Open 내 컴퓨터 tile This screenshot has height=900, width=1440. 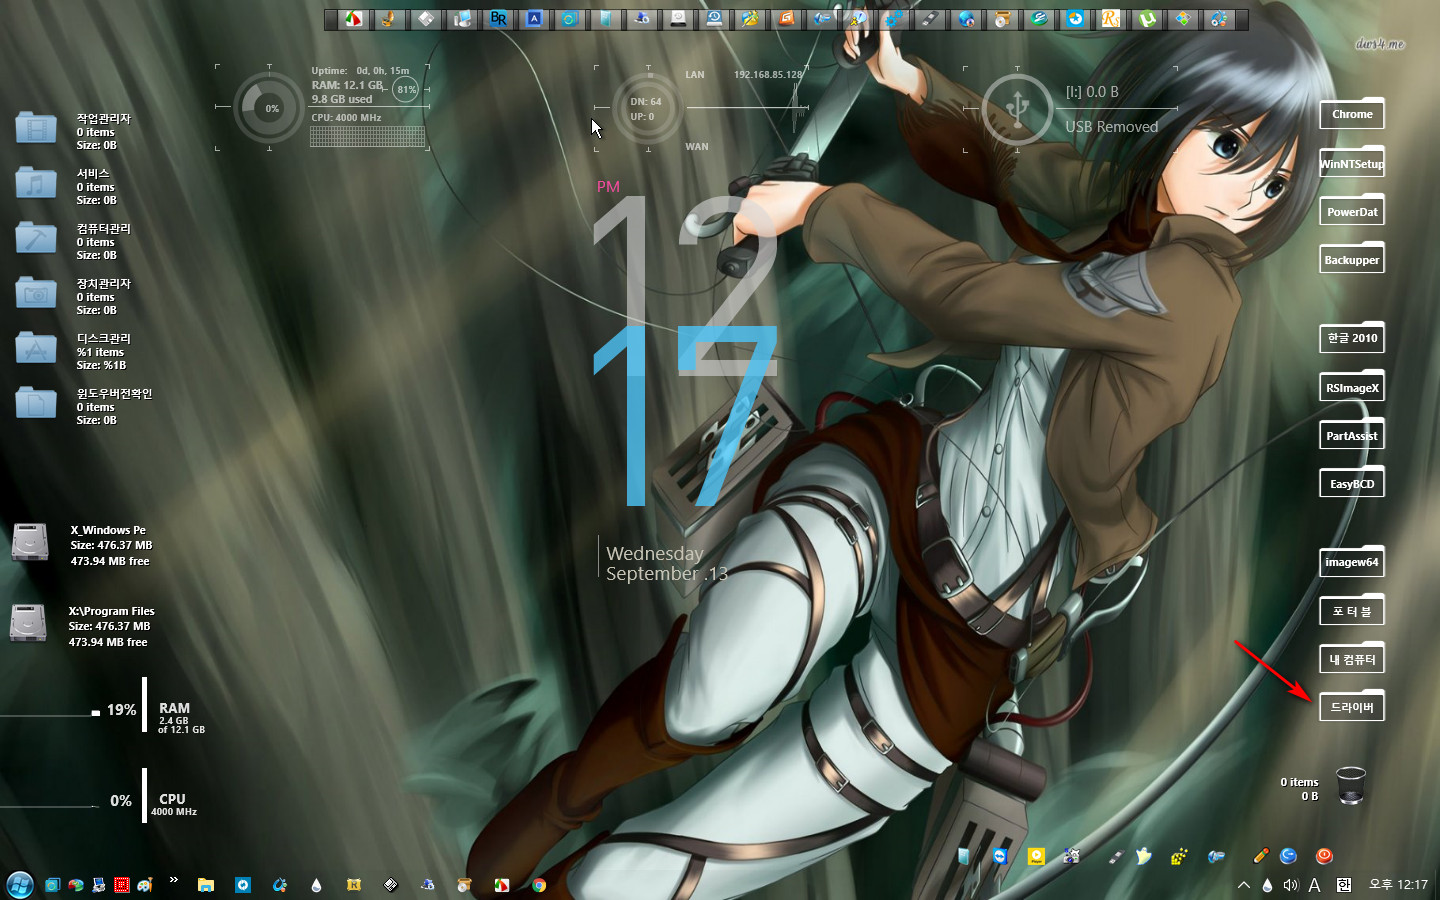(1352, 659)
